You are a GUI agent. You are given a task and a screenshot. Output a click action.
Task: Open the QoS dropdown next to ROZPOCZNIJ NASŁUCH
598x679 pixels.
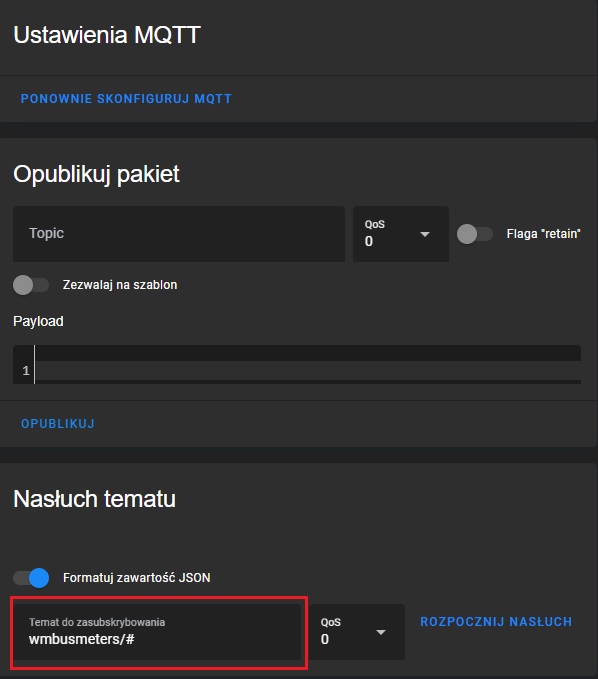(x=357, y=632)
